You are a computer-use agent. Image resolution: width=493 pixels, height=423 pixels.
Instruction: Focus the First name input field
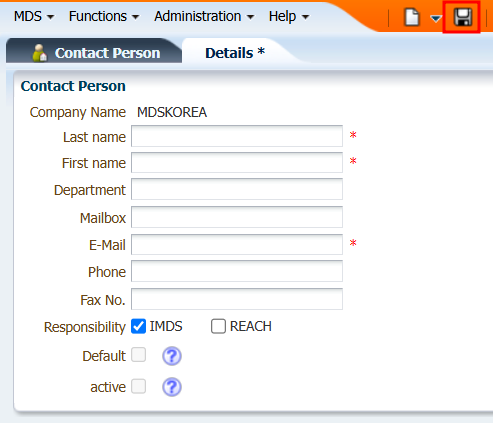tap(237, 162)
